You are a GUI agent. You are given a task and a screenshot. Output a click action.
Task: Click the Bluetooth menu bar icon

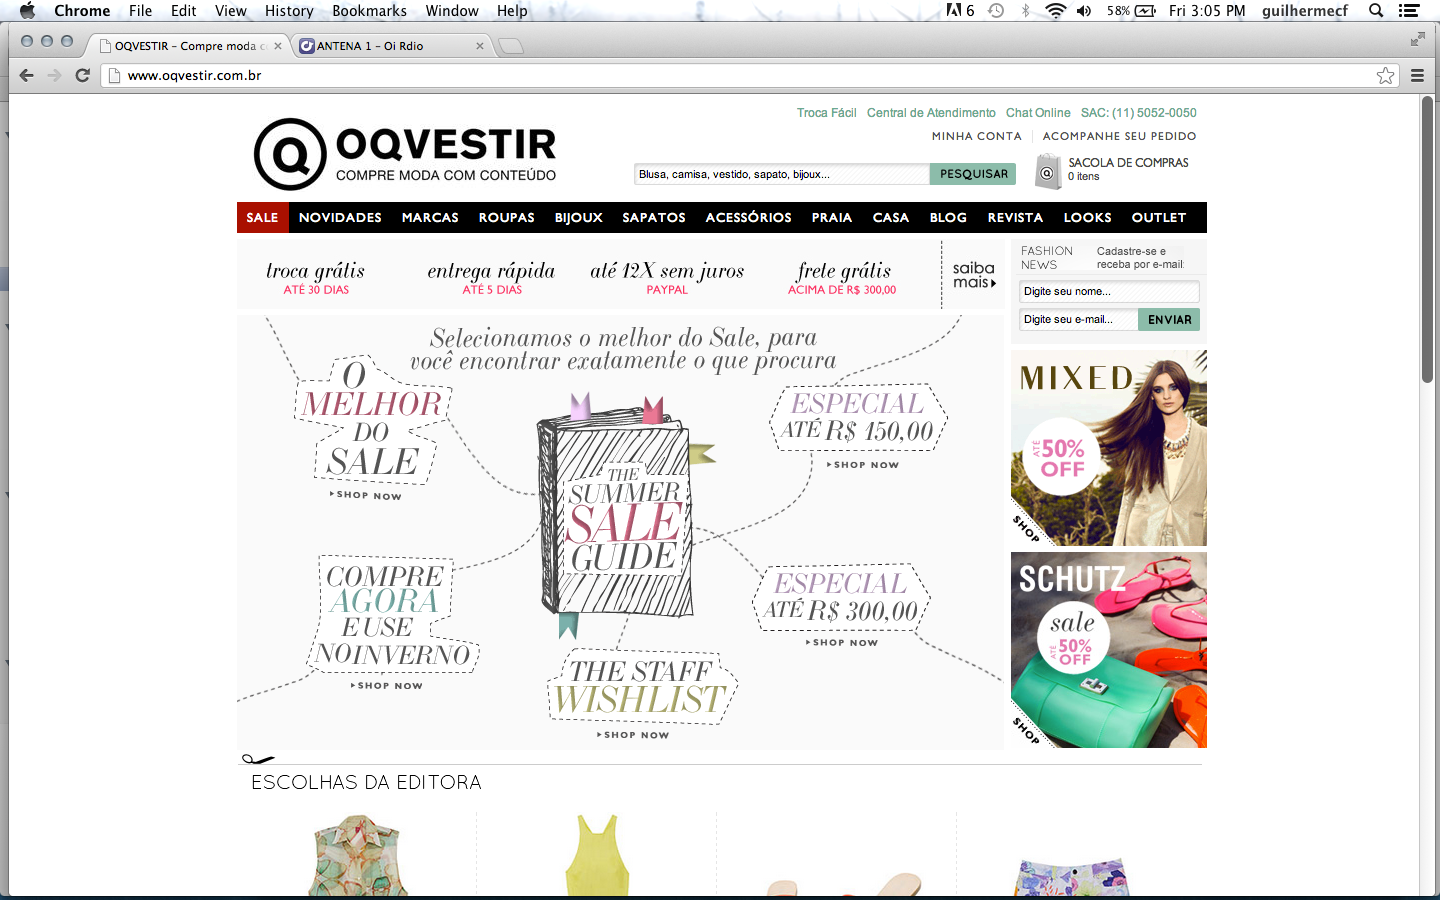1025,11
